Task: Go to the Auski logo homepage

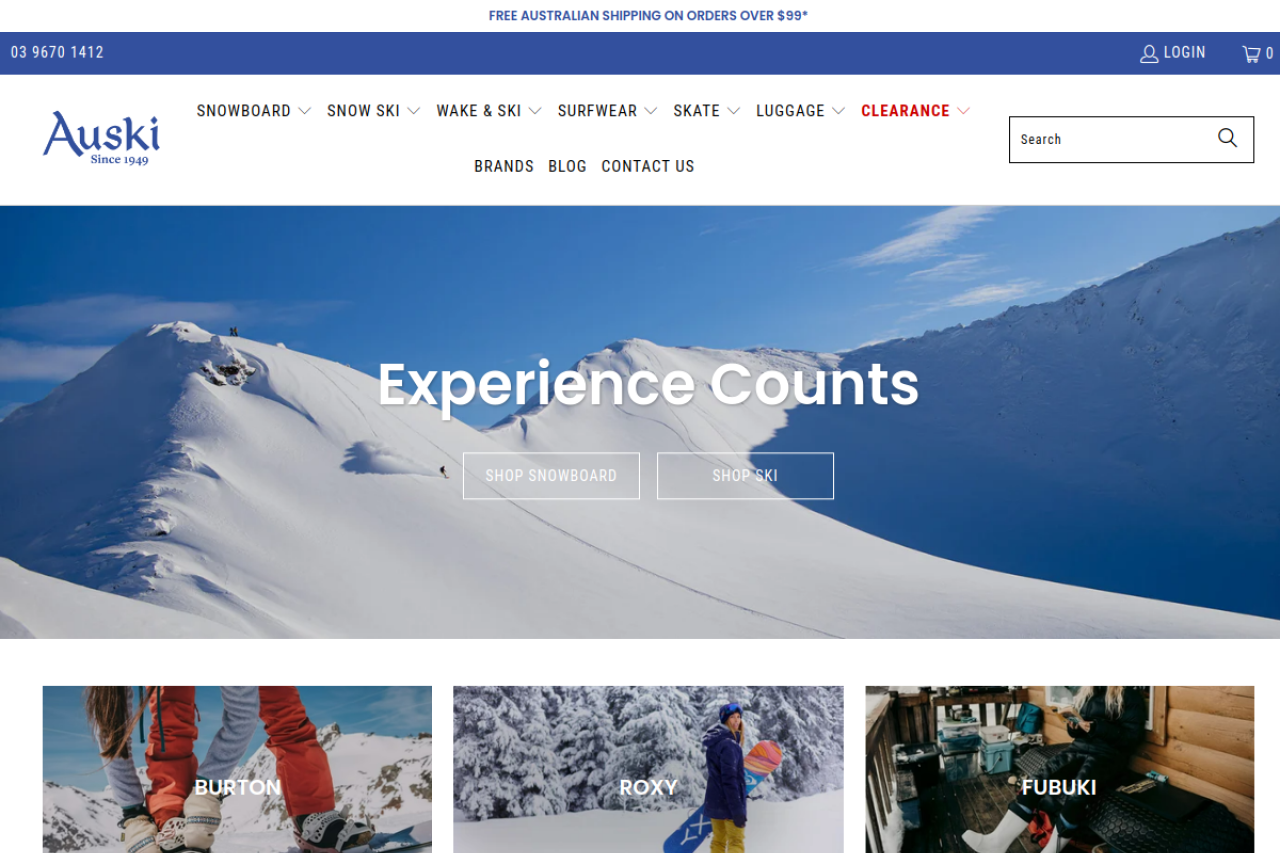Action: (x=101, y=138)
